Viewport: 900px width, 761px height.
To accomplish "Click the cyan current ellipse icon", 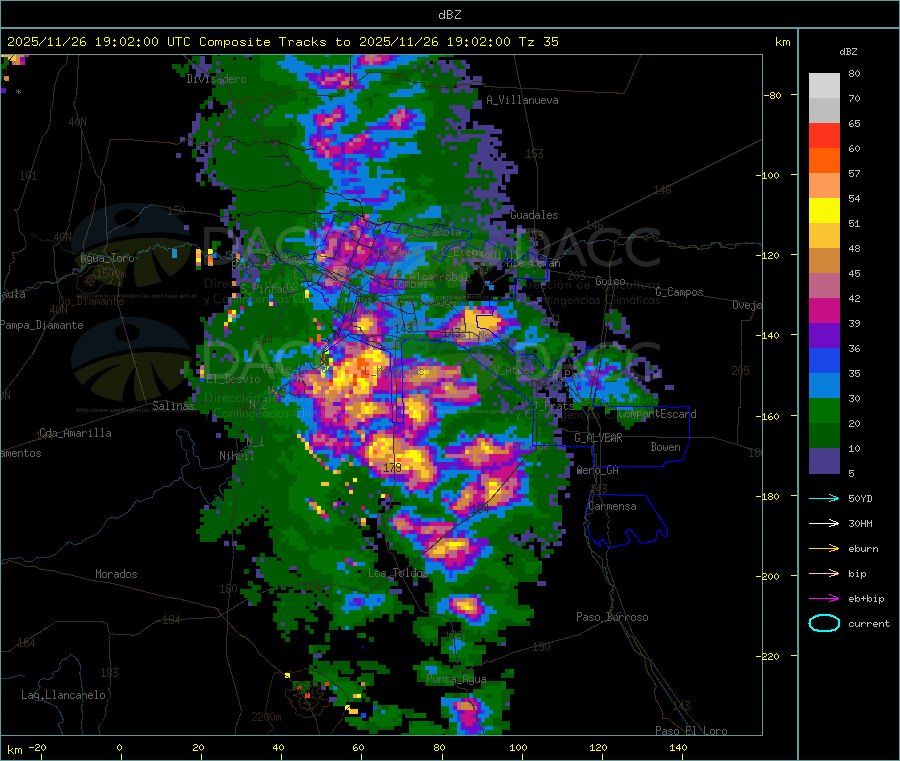I will click(x=824, y=623).
